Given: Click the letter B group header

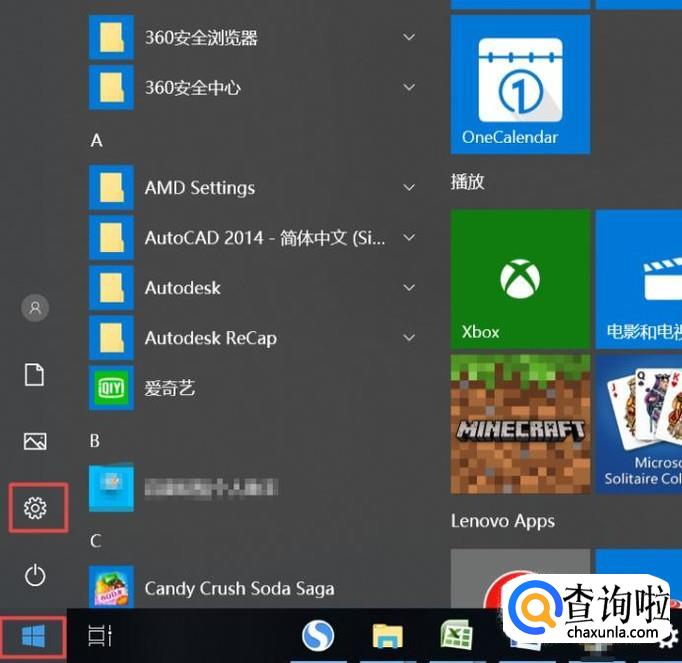Looking at the screenshot, I should point(95,441).
